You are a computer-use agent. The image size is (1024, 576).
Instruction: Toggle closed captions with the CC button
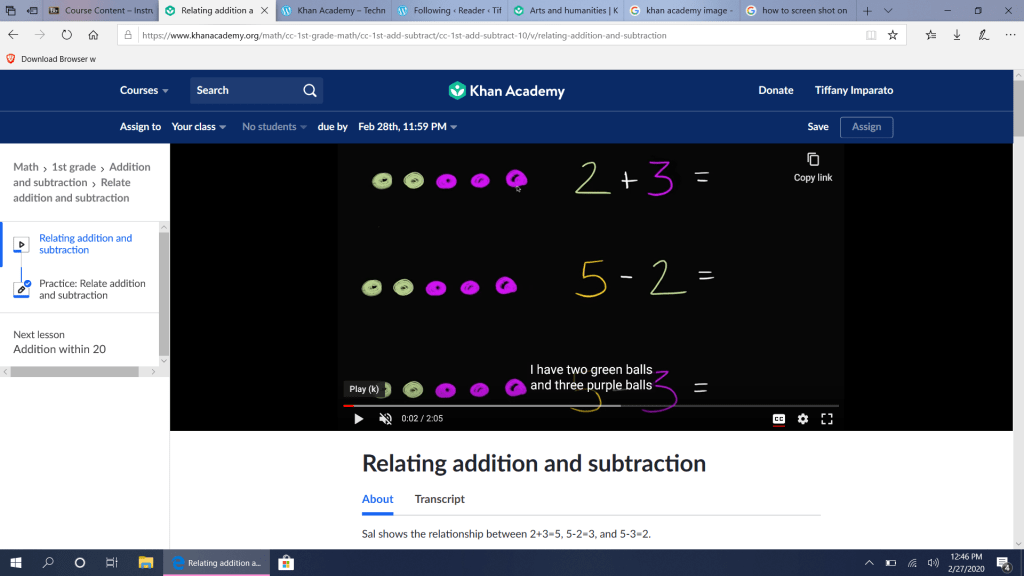[x=779, y=419]
